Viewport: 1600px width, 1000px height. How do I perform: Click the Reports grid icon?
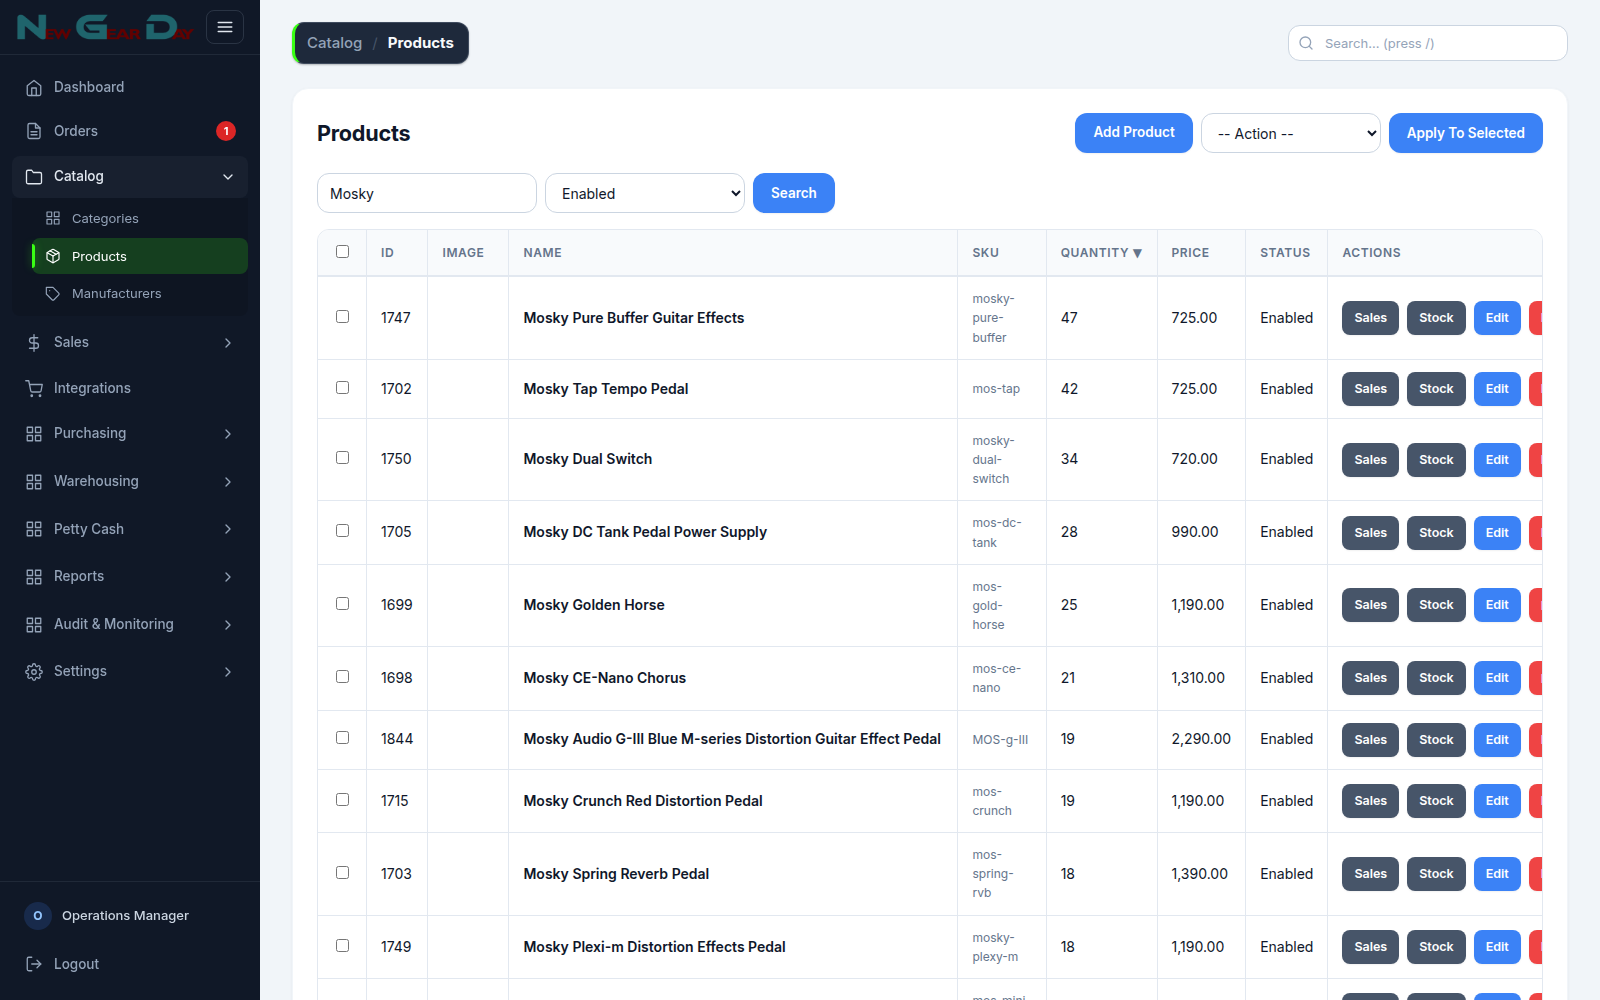tap(34, 576)
